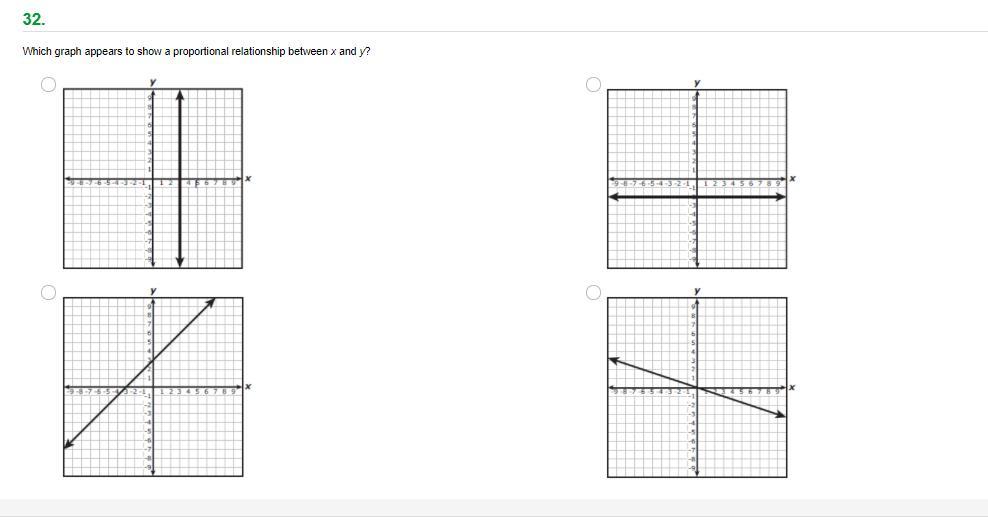Click the x-axis label of the downward-sloping graph
This screenshot has width=988, height=524.
click(792, 387)
